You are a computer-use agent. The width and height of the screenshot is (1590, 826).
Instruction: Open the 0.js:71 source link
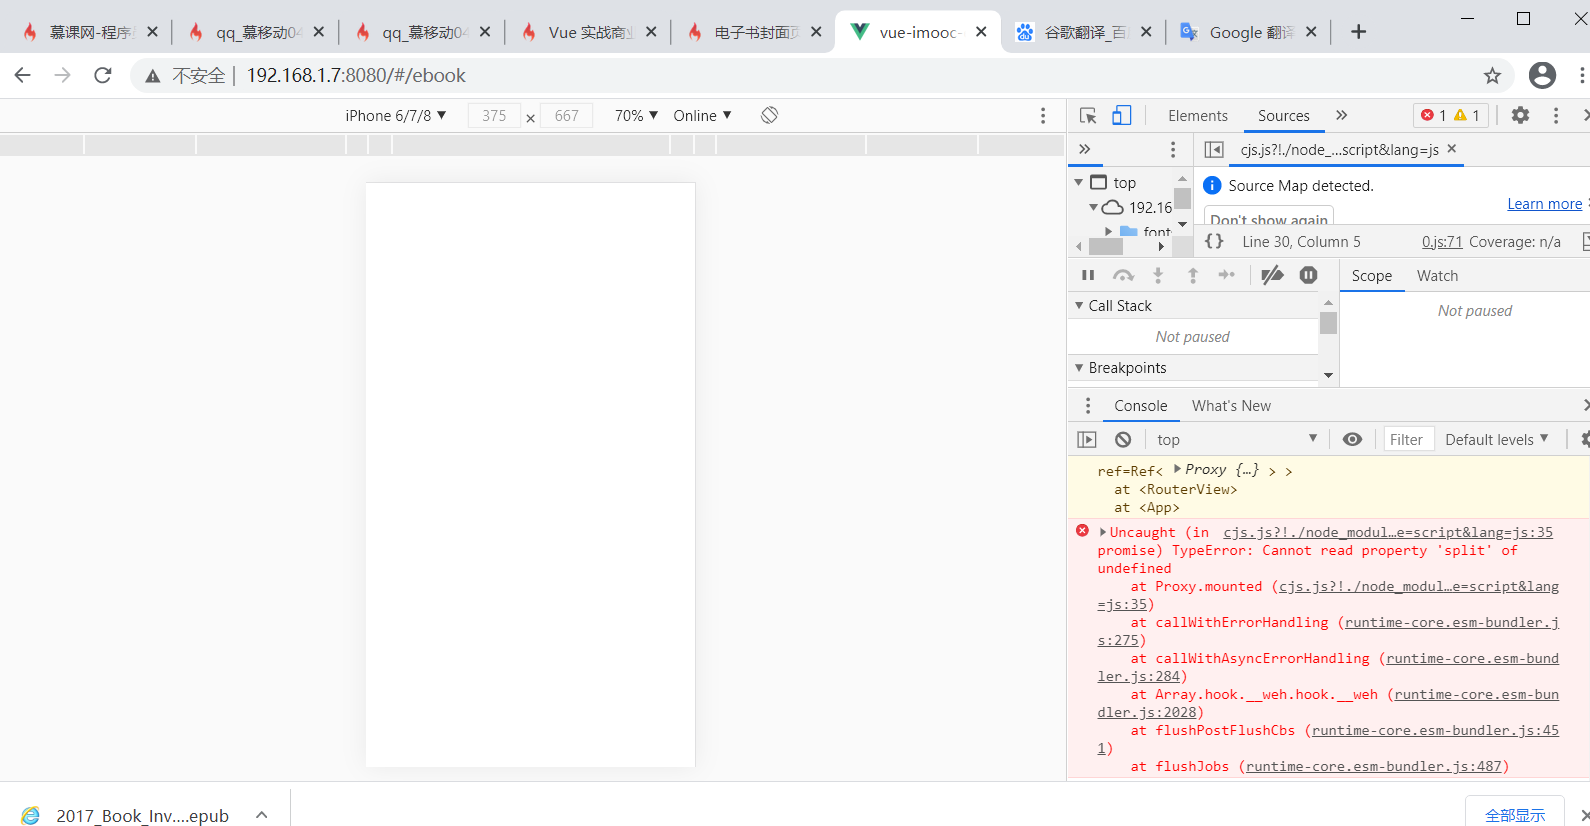pos(1442,241)
